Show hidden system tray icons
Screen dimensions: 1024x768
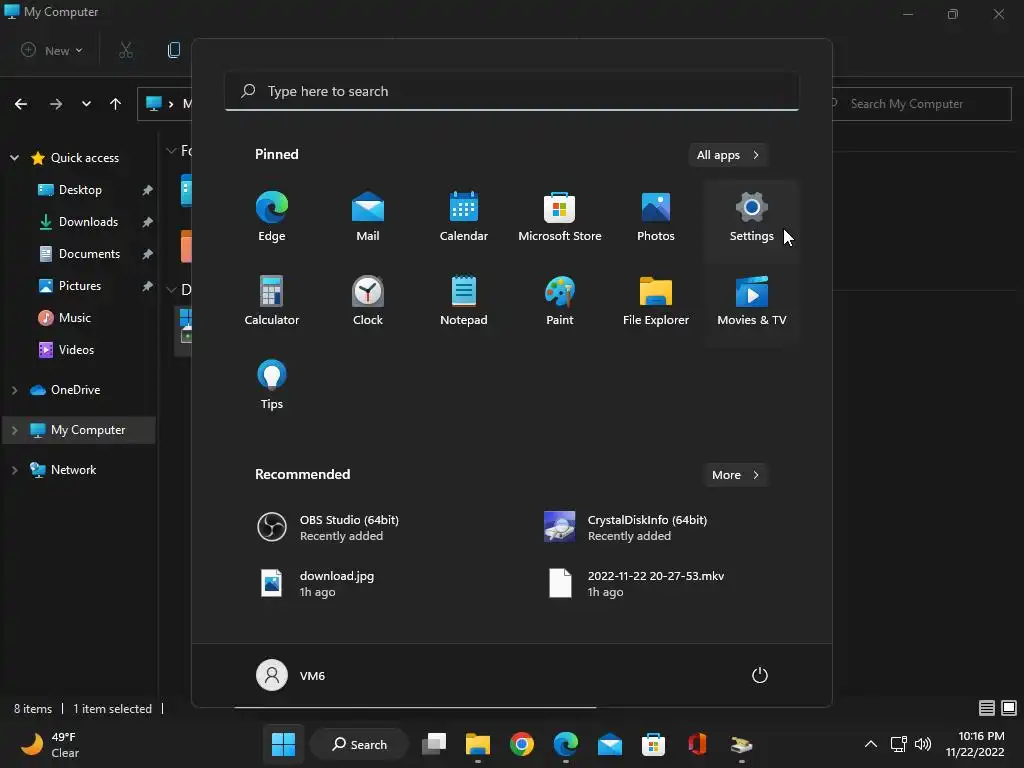coord(871,744)
